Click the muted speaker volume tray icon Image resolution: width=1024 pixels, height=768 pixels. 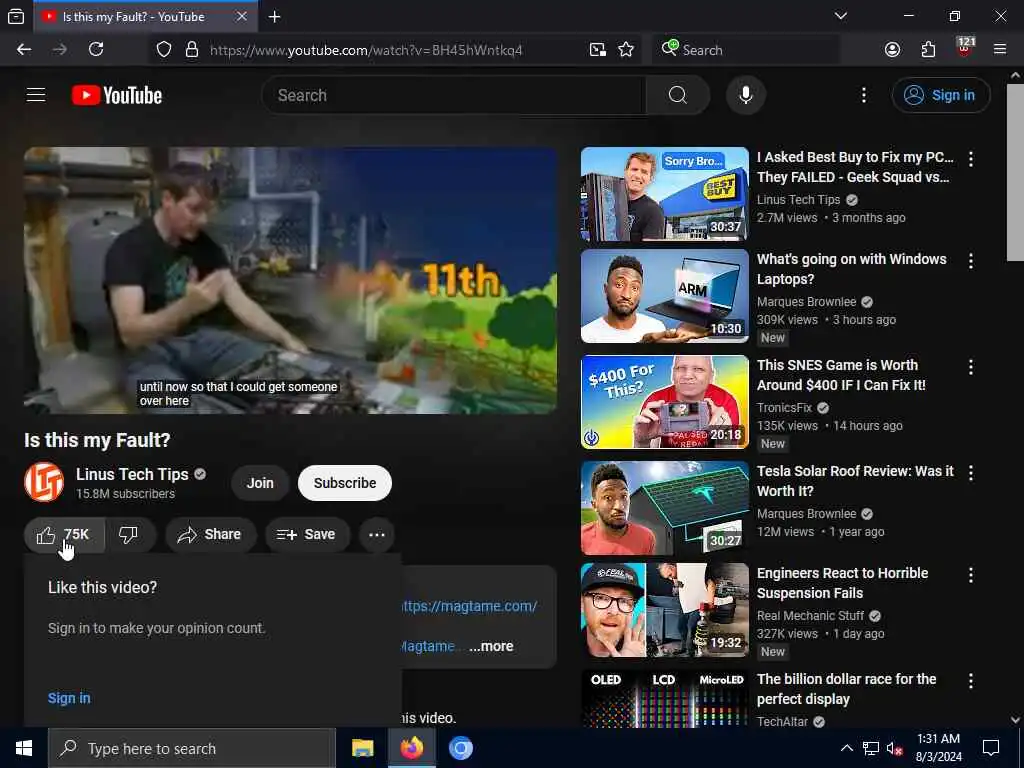click(895, 748)
